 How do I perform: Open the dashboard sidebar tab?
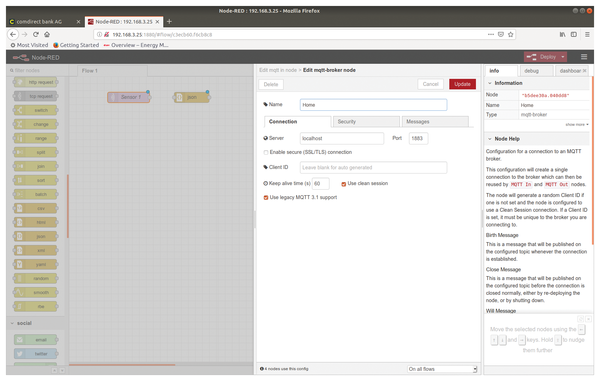pos(572,71)
